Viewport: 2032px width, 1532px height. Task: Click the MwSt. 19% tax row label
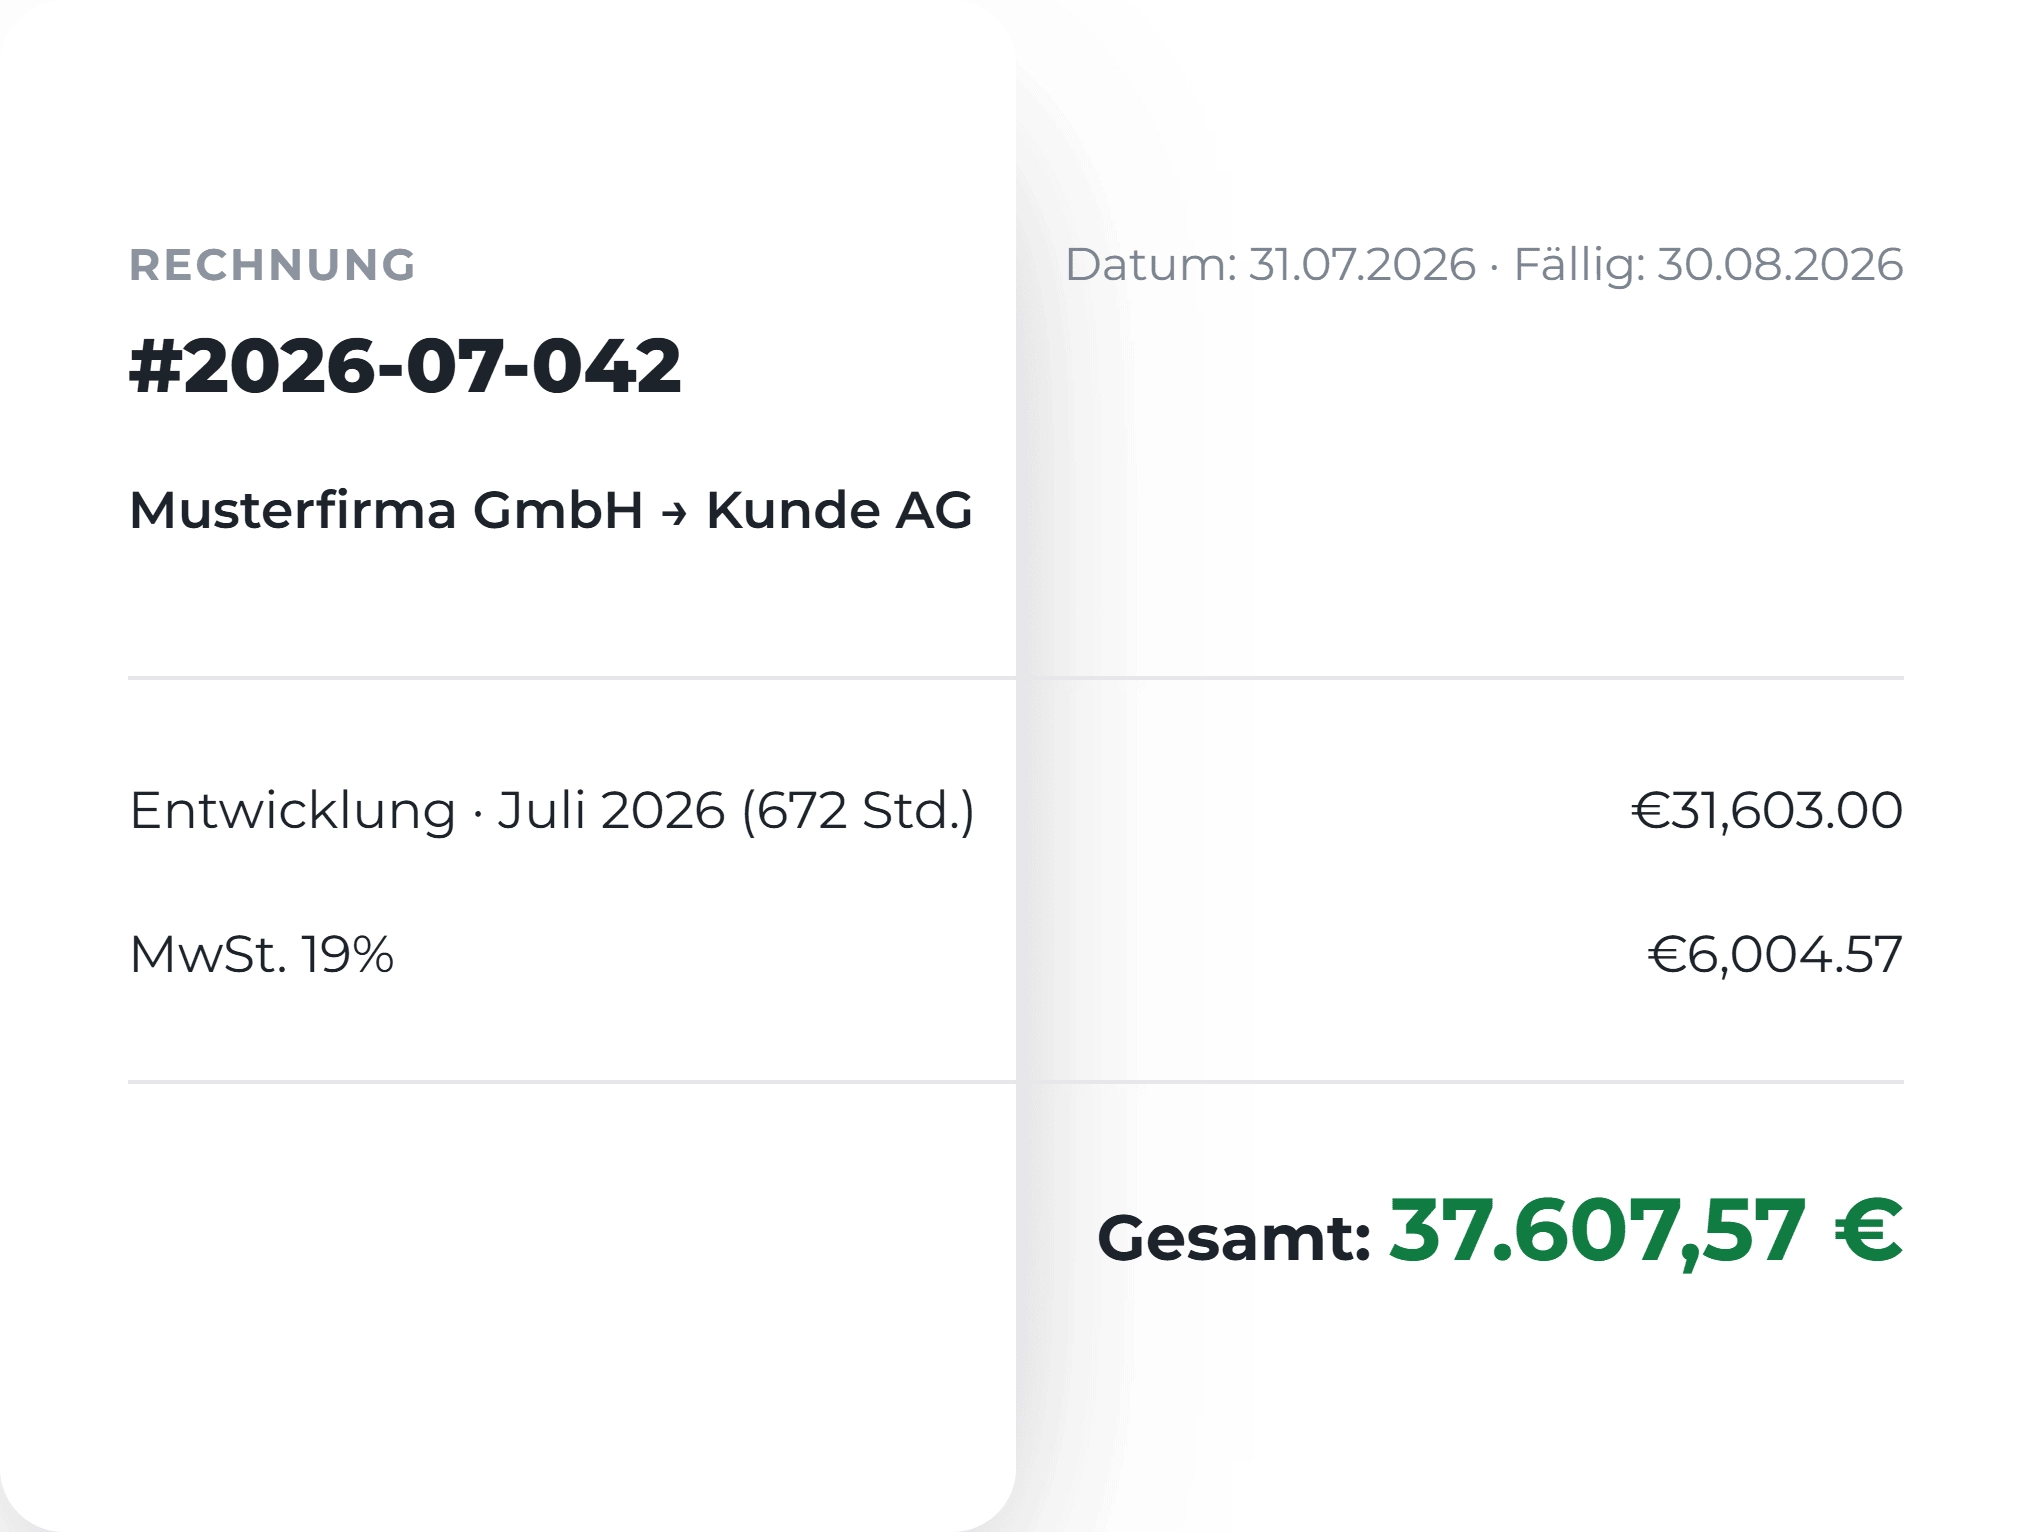coord(262,954)
